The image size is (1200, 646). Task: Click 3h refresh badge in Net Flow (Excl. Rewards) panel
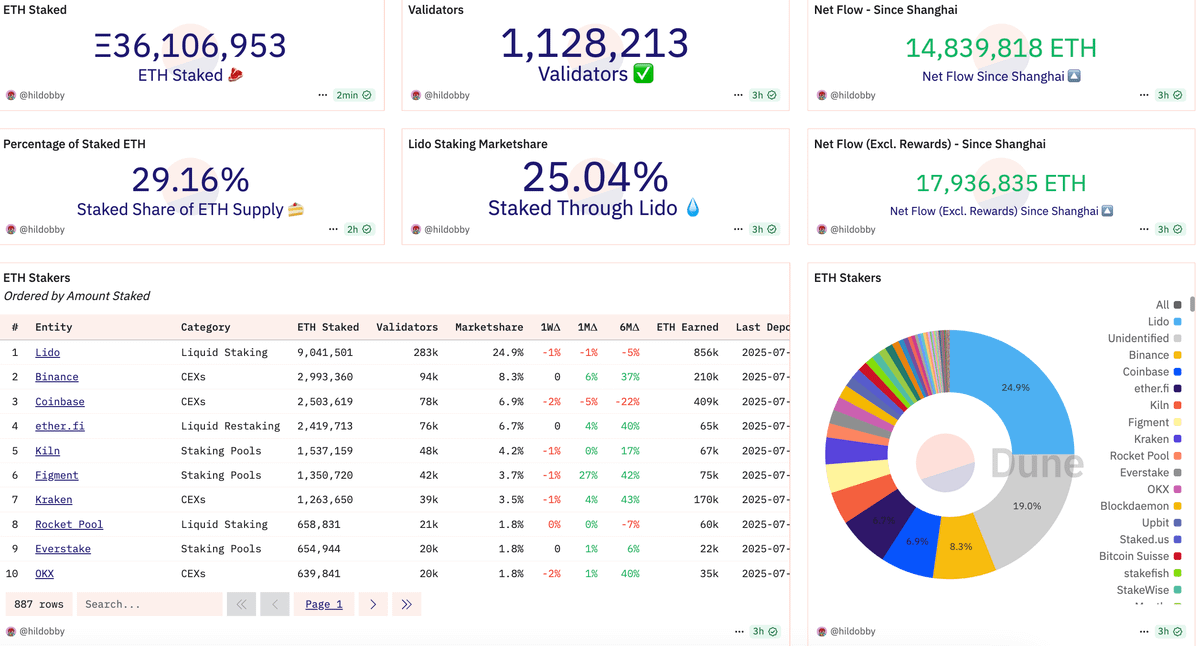tap(1170, 229)
